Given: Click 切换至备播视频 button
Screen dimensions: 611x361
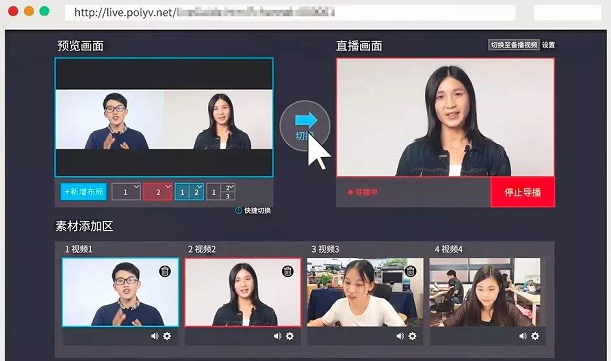Looking at the screenshot, I should pyautogui.click(x=514, y=45).
